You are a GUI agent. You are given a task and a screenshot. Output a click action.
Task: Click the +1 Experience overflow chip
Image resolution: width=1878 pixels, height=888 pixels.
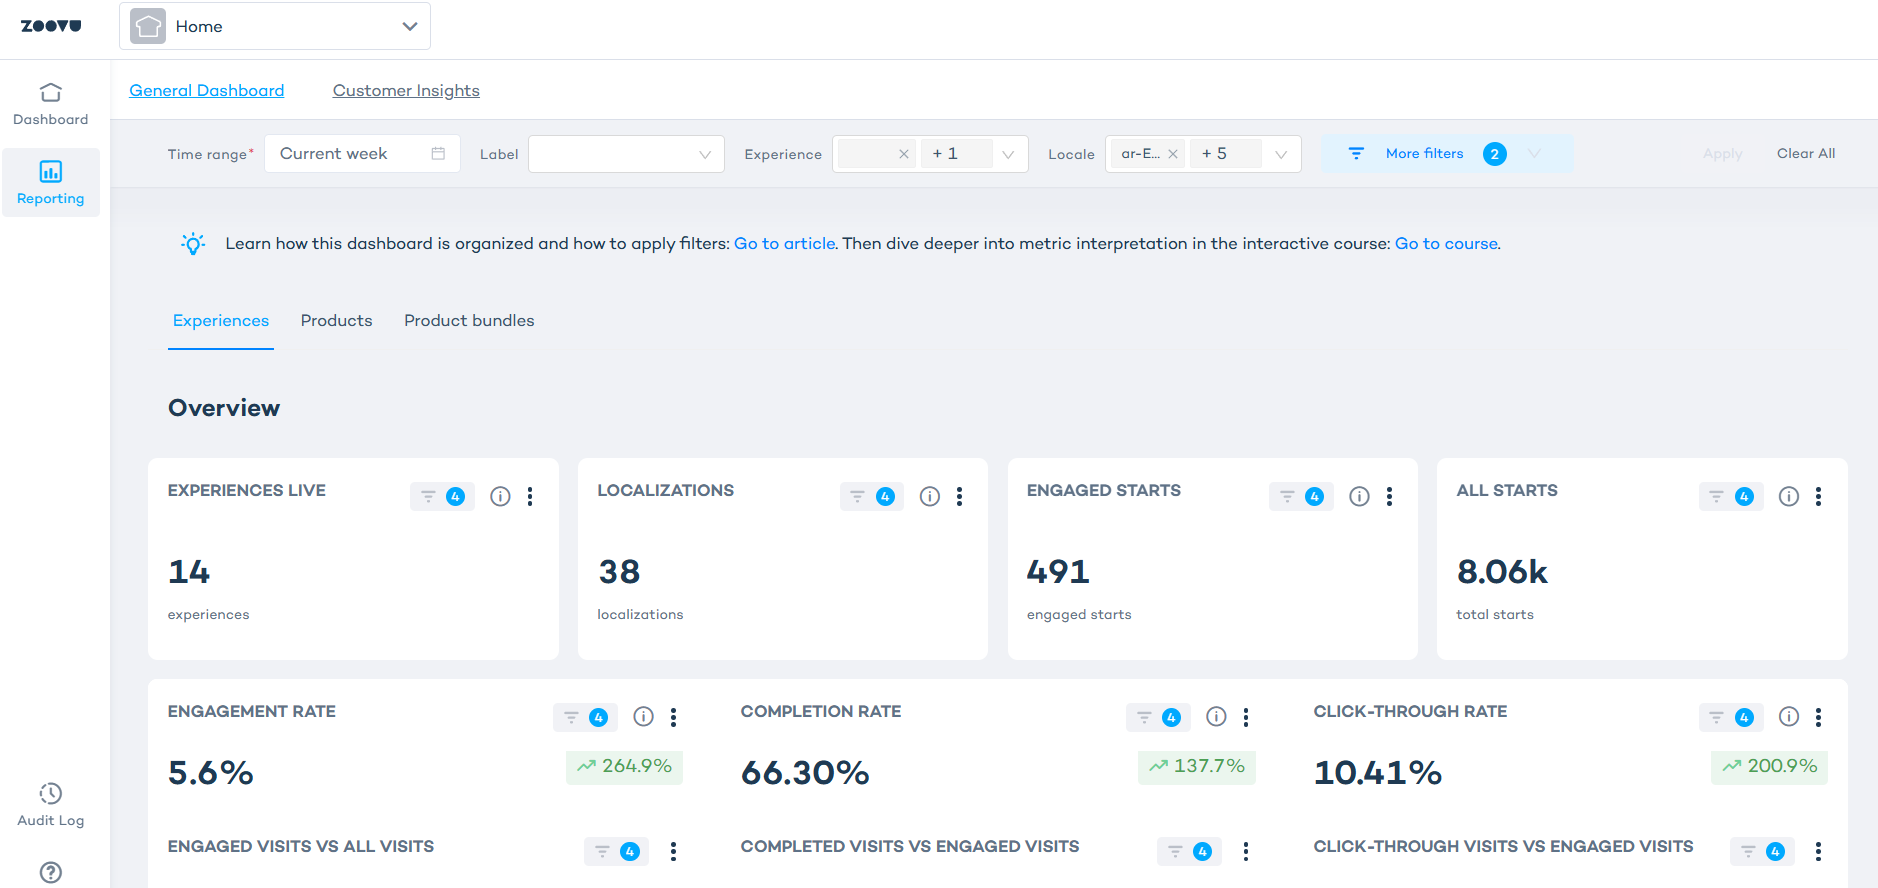(x=956, y=153)
